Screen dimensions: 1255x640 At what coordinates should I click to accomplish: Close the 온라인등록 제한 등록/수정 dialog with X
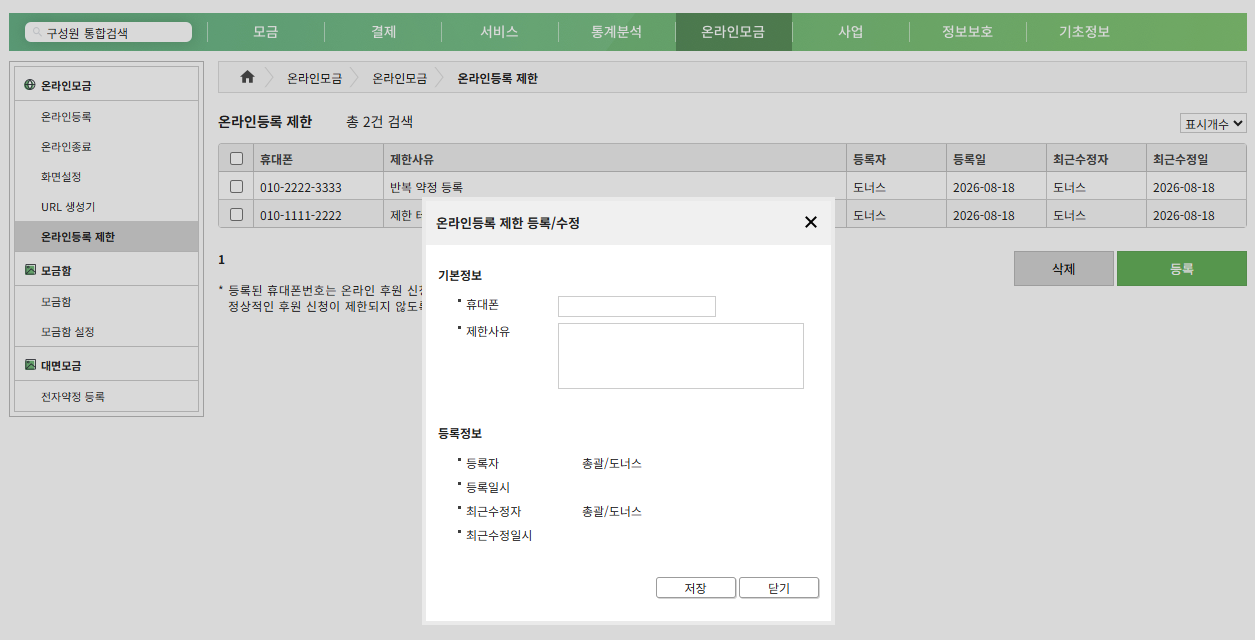[x=811, y=222]
